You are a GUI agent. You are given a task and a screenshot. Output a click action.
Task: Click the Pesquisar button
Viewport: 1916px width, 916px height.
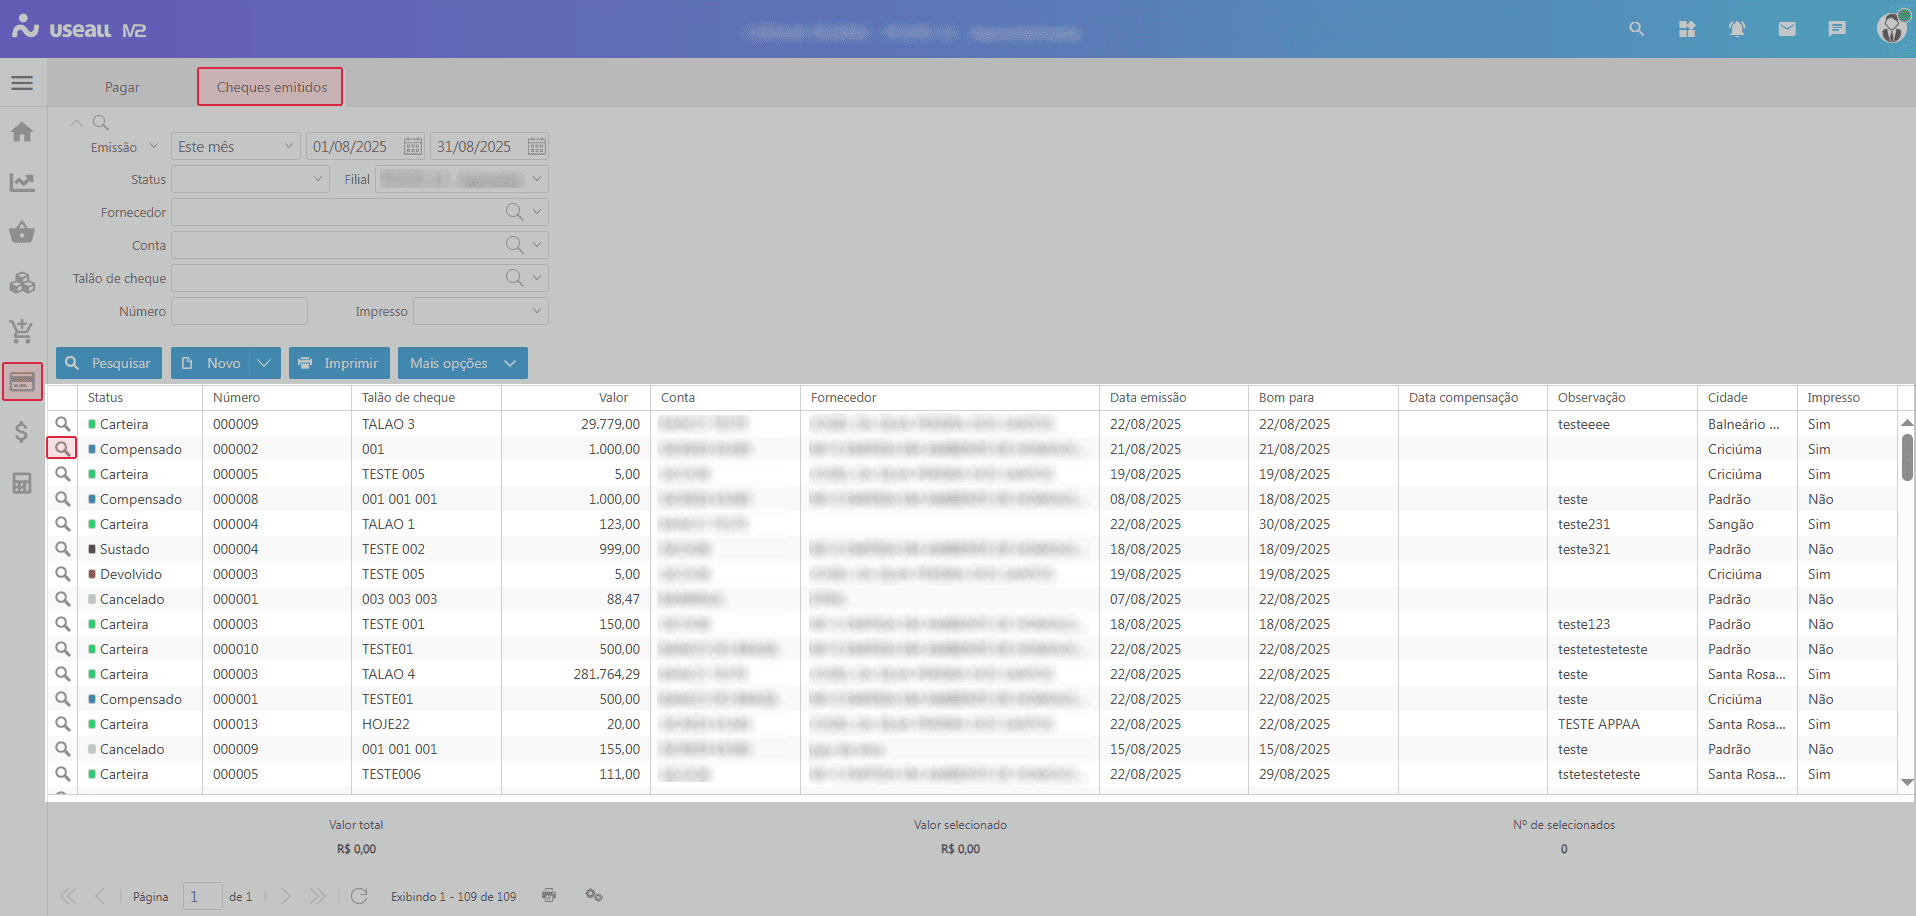(x=109, y=363)
